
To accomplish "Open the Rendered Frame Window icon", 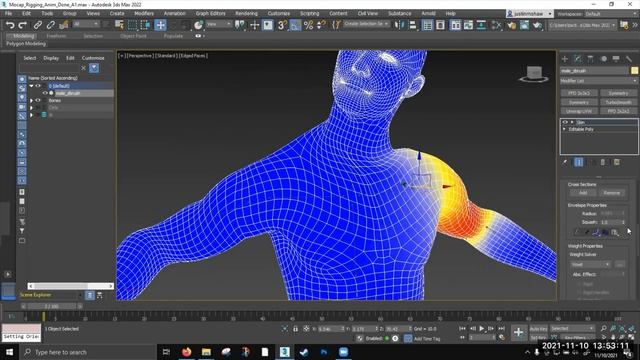I will click(524, 25).
